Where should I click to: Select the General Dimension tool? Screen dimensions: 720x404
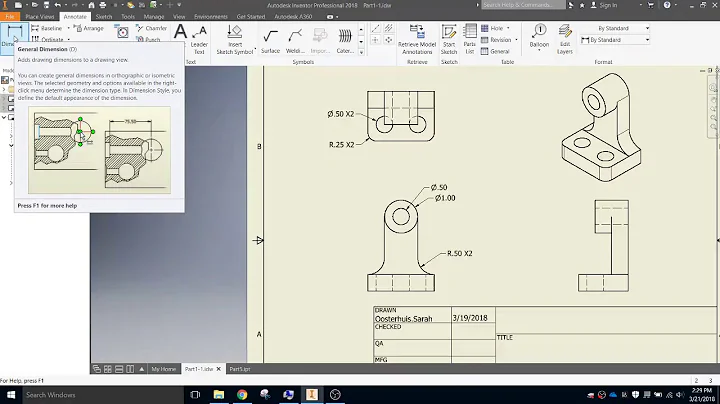14,36
